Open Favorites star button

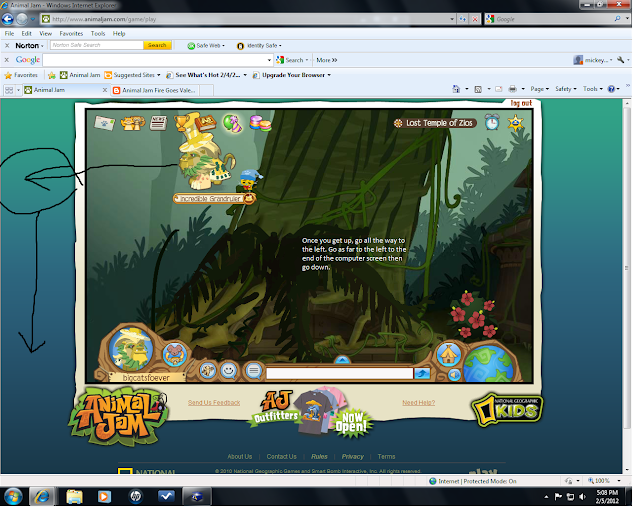(21, 75)
